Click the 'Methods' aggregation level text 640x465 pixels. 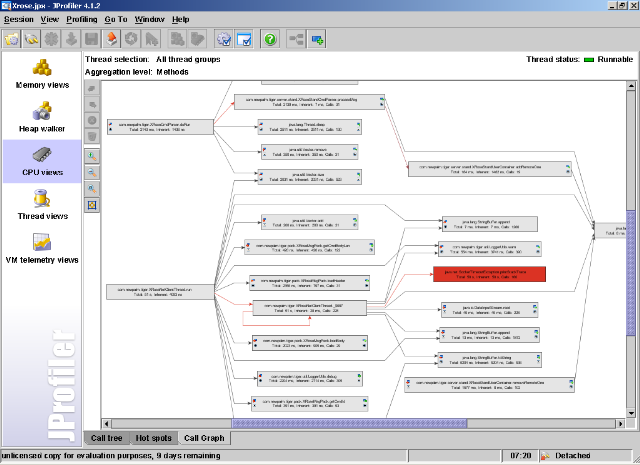pos(173,72)
